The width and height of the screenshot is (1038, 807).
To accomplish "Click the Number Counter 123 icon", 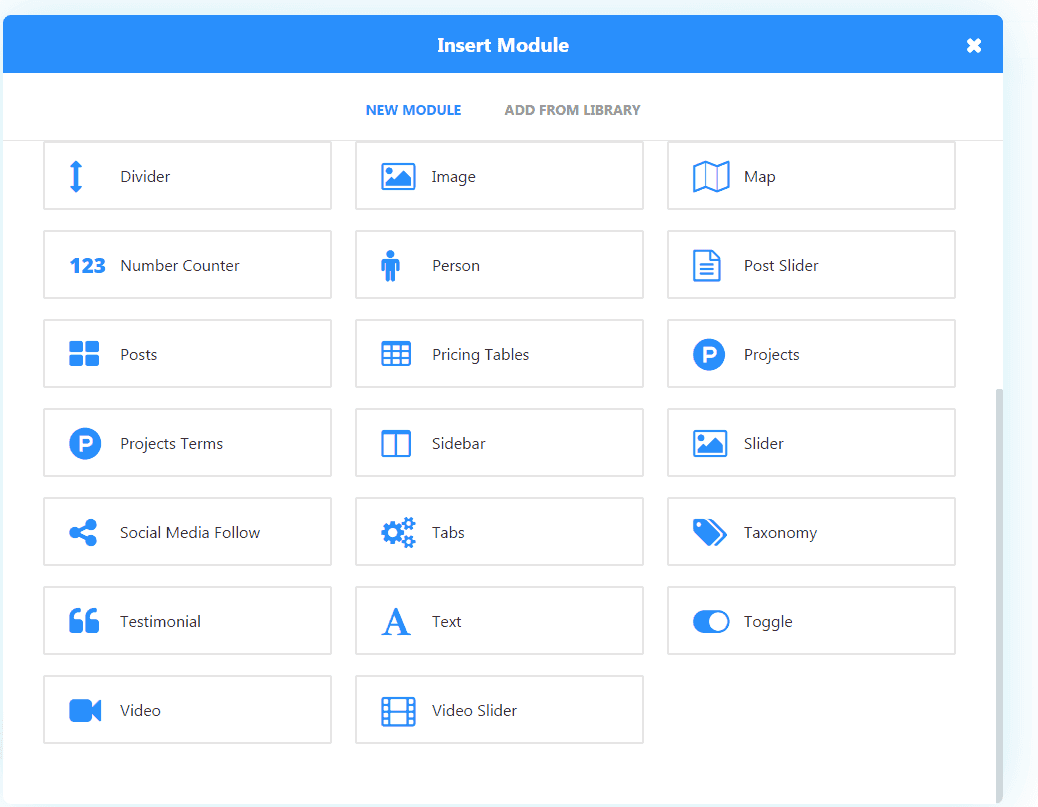I will [x=87, y=266].
